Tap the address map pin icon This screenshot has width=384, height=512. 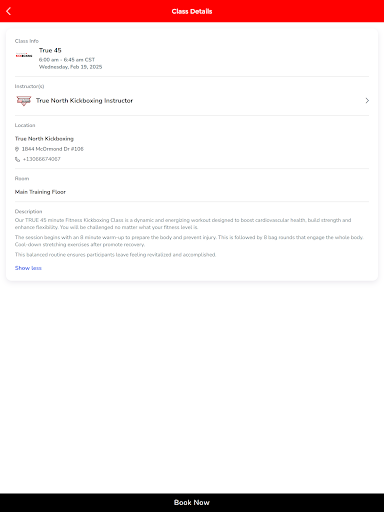17,149
